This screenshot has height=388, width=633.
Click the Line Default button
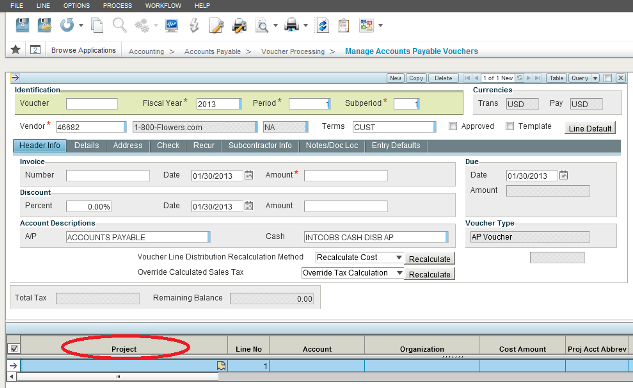coord(590,128)
